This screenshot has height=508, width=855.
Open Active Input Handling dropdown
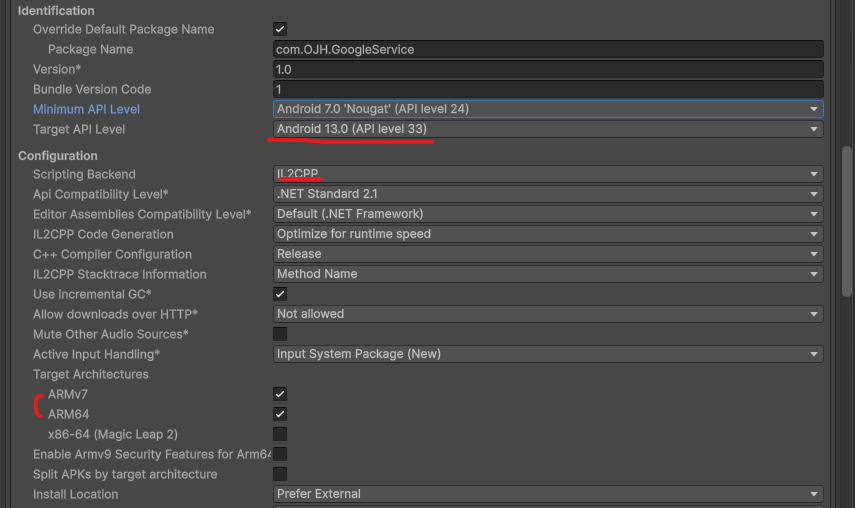pyautogui.click(x=548, y=354)
